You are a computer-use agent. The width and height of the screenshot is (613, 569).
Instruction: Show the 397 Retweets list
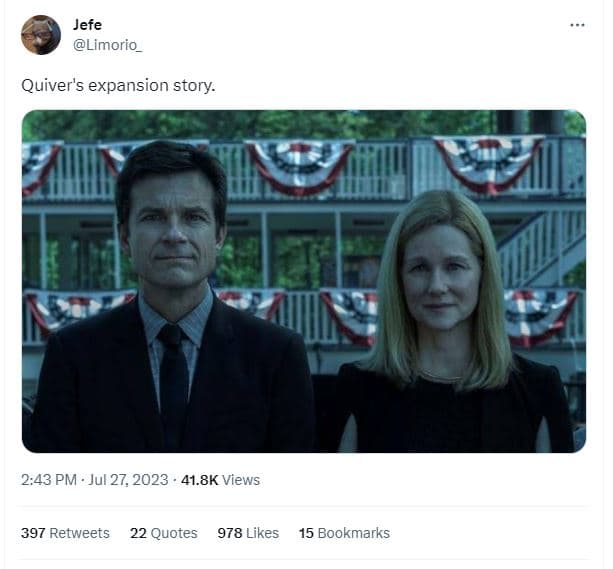click(65, 533)
